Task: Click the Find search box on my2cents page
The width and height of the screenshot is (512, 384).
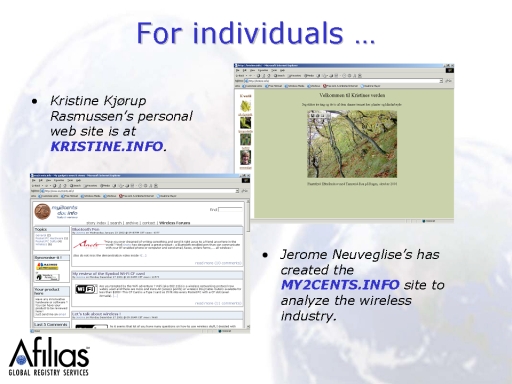Action: pos(230,209)
